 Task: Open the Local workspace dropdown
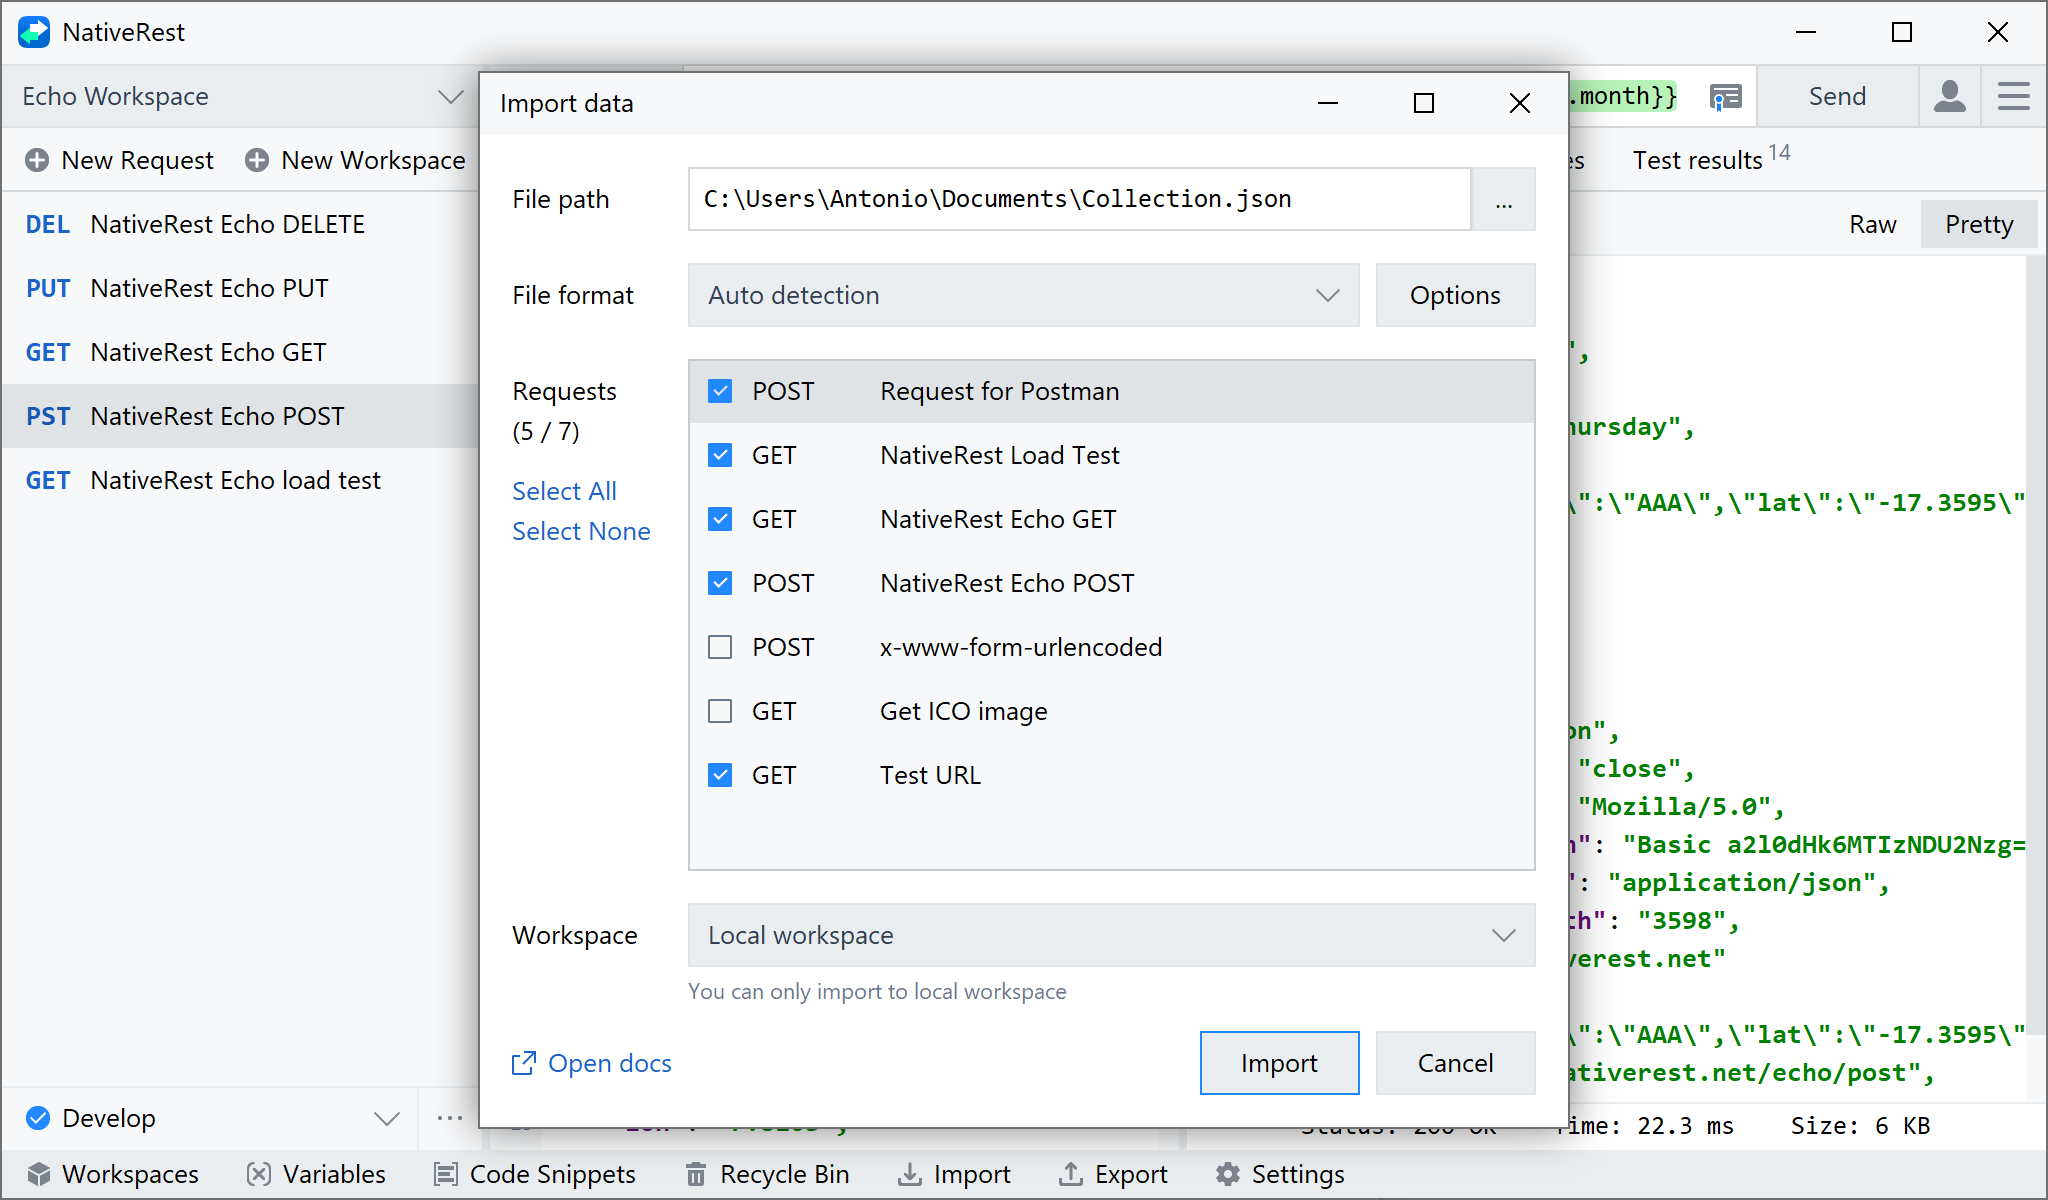pos(1111,935)
